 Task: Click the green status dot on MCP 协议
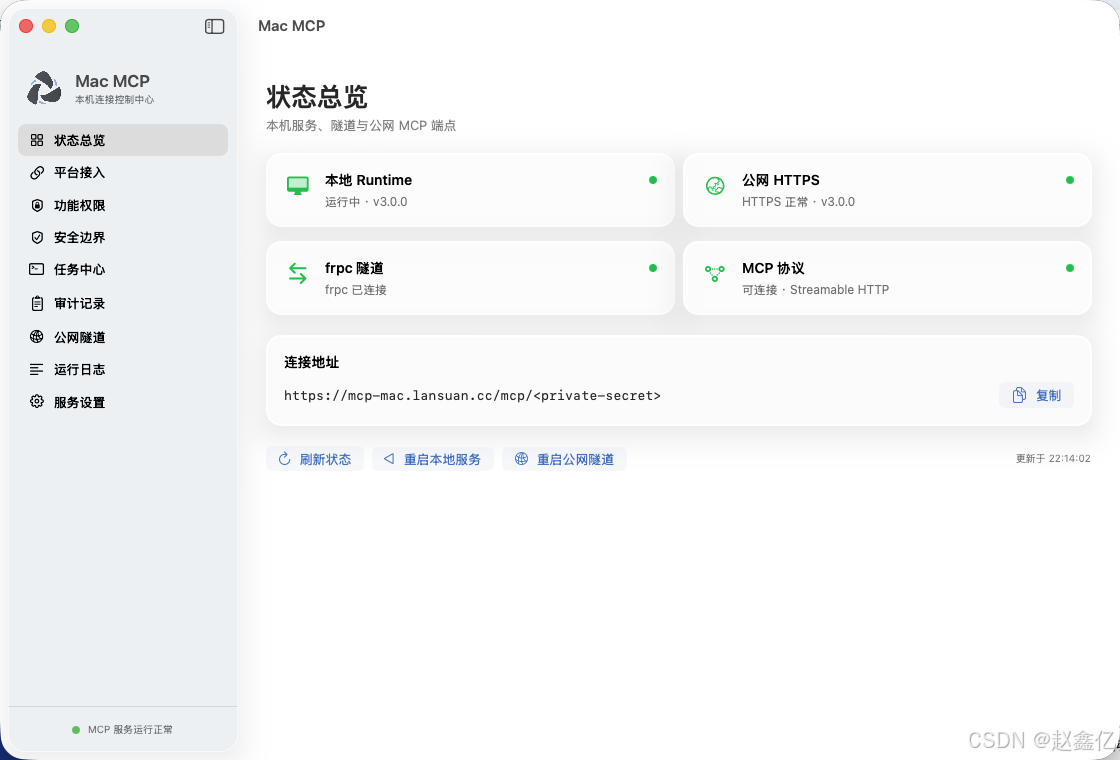tap(1070, 268)
